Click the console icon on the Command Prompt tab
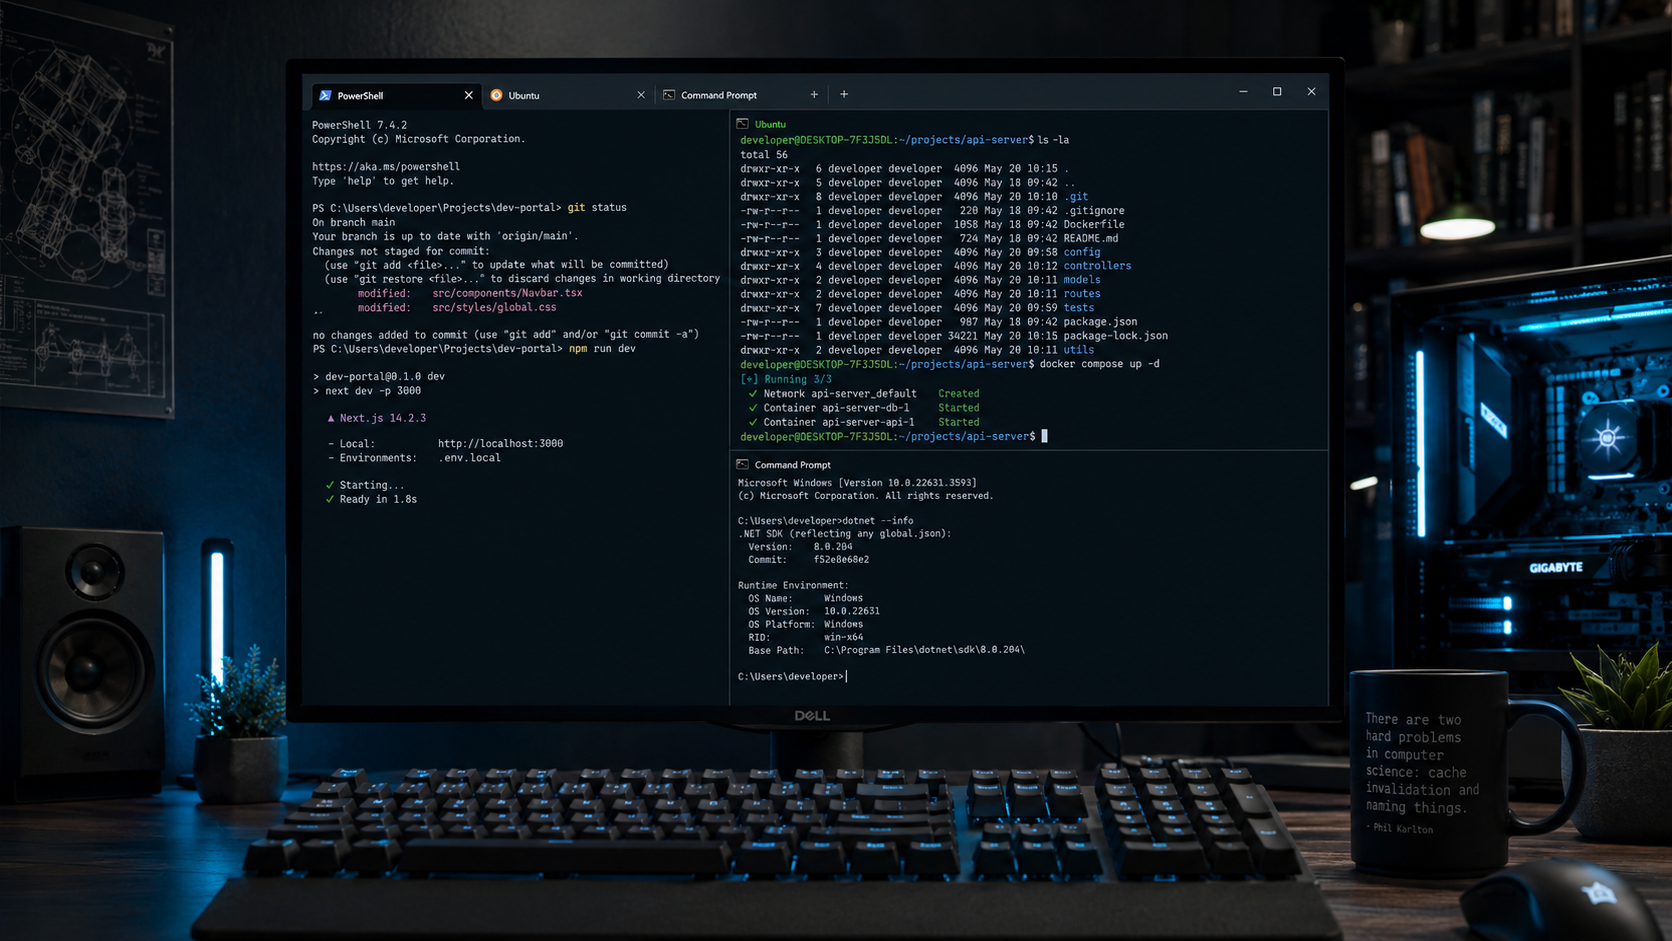 pos(669,95)
